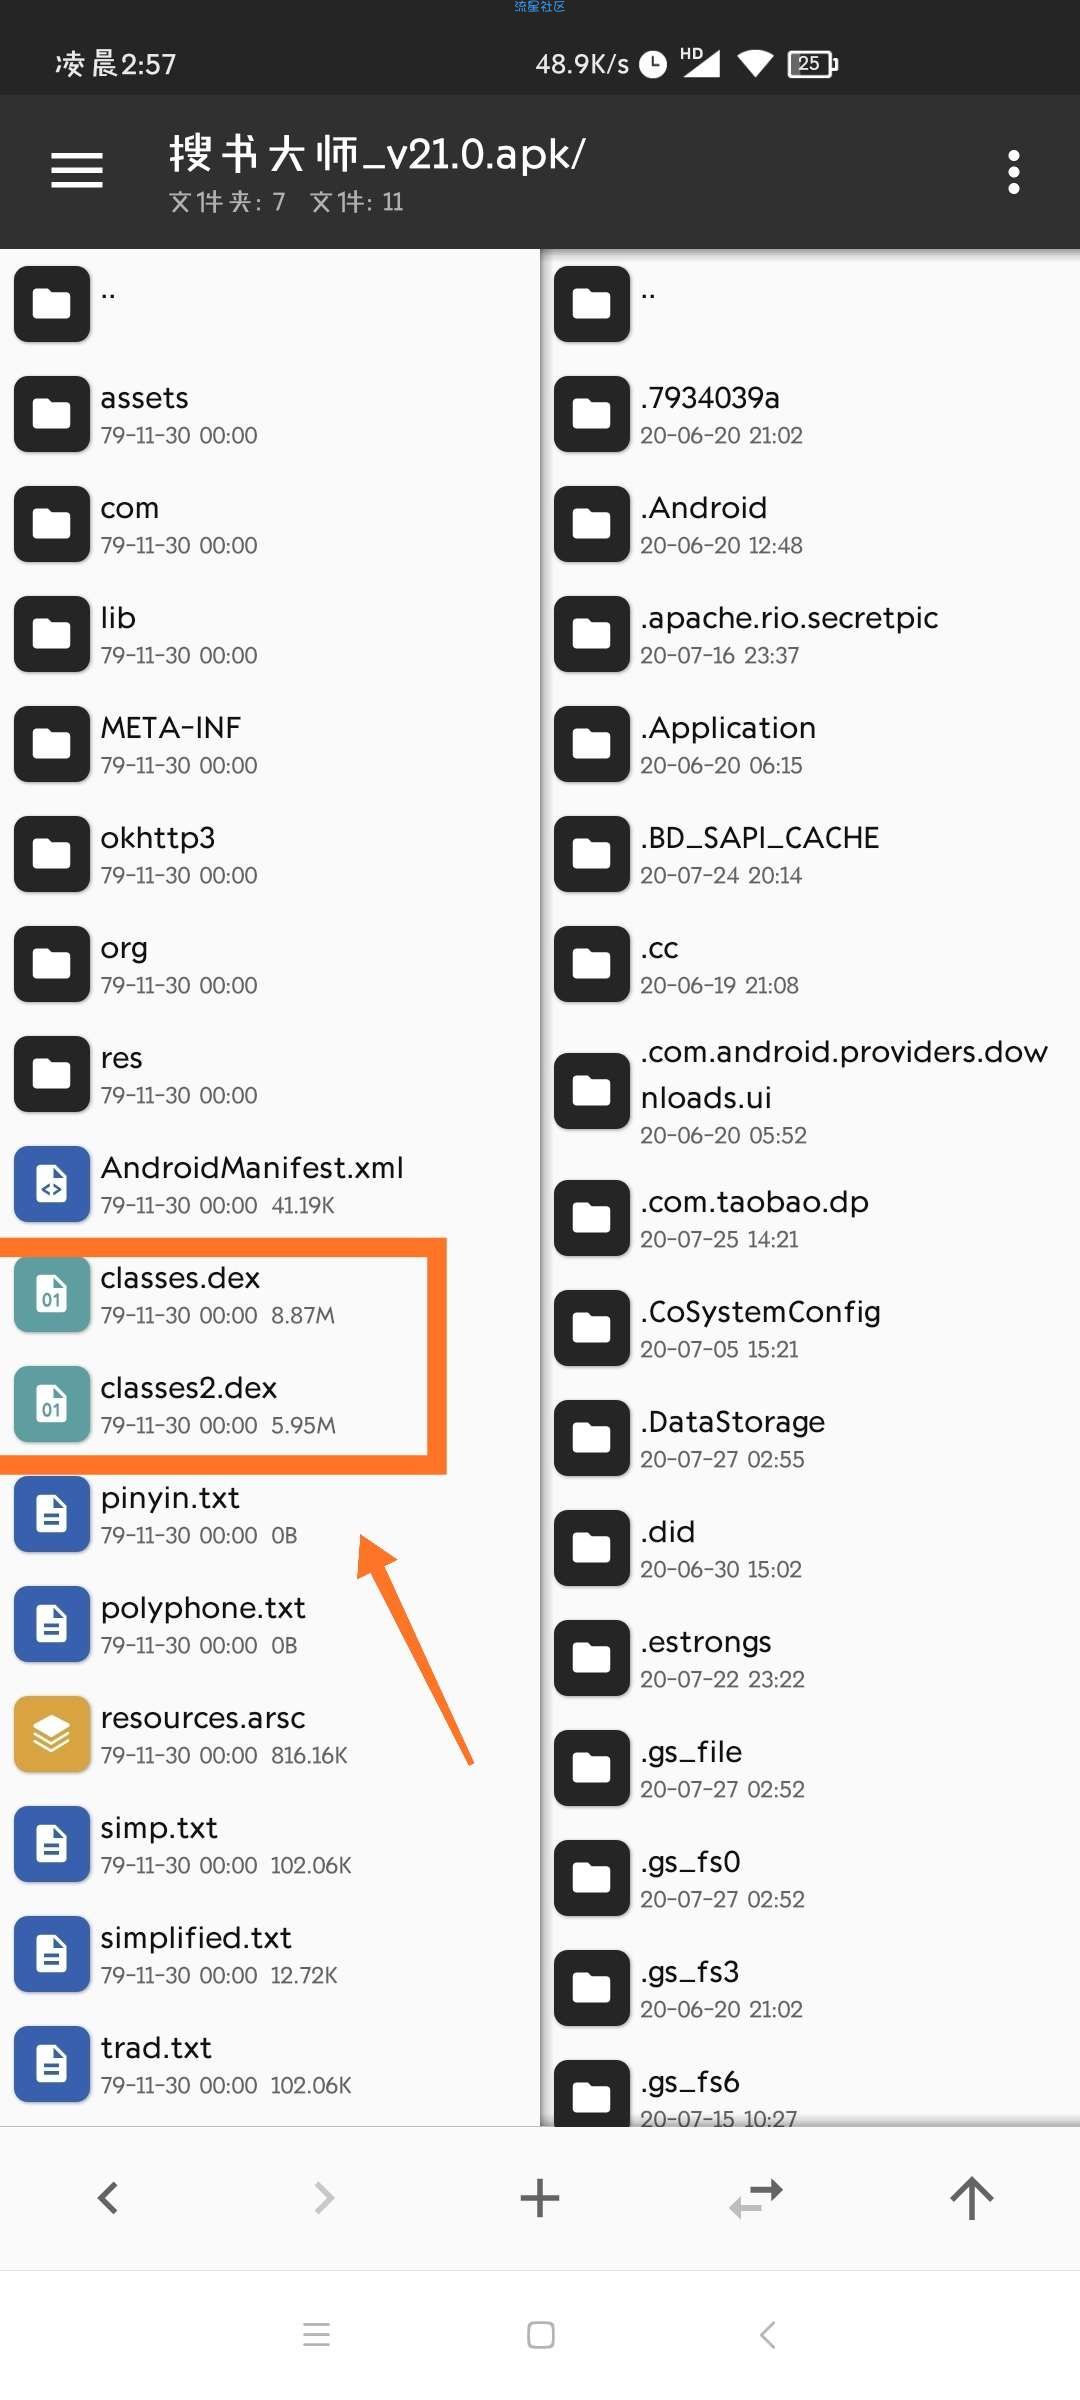Go forward with bottom toolbar right chevron
This screenshot has width=1080, height=2400.
click(x=324, y=2198)
